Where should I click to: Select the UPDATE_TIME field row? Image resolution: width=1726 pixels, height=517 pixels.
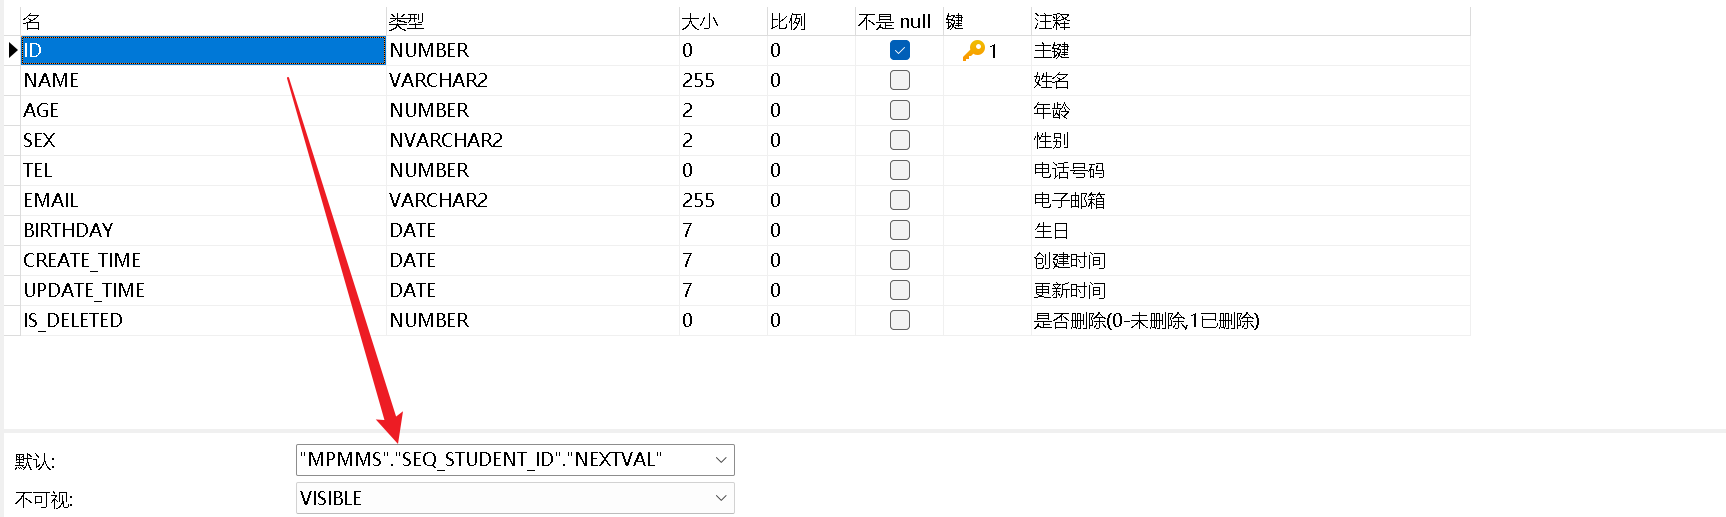[745, 290]
